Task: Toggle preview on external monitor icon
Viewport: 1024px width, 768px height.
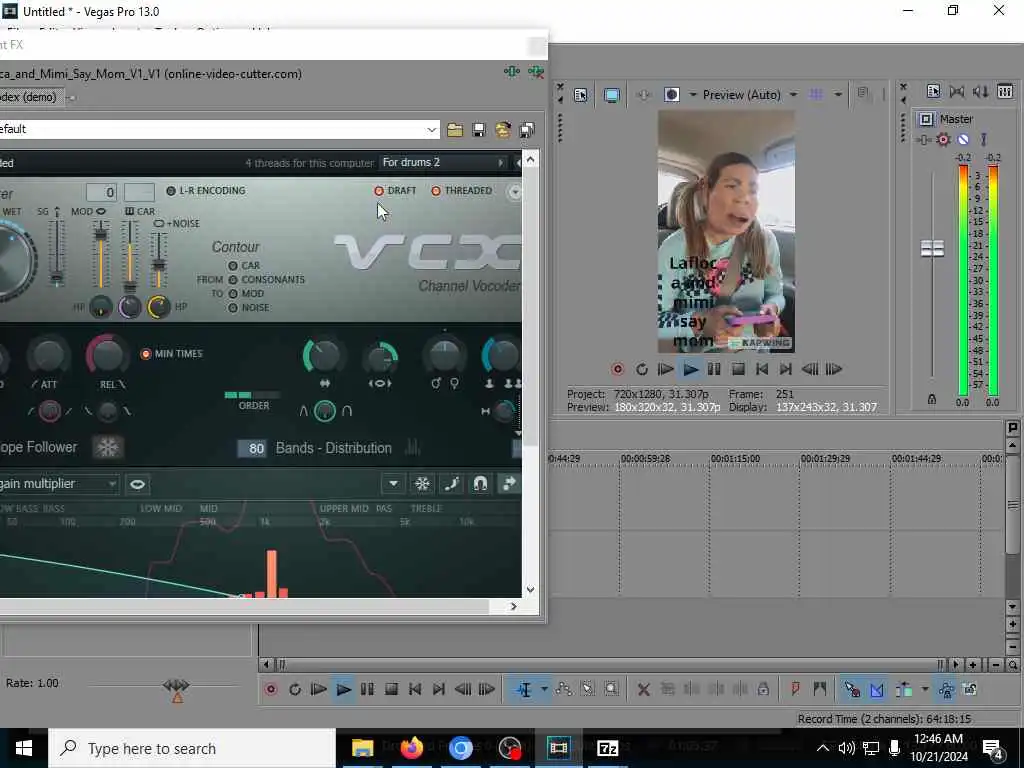Action: click(612, 95)
